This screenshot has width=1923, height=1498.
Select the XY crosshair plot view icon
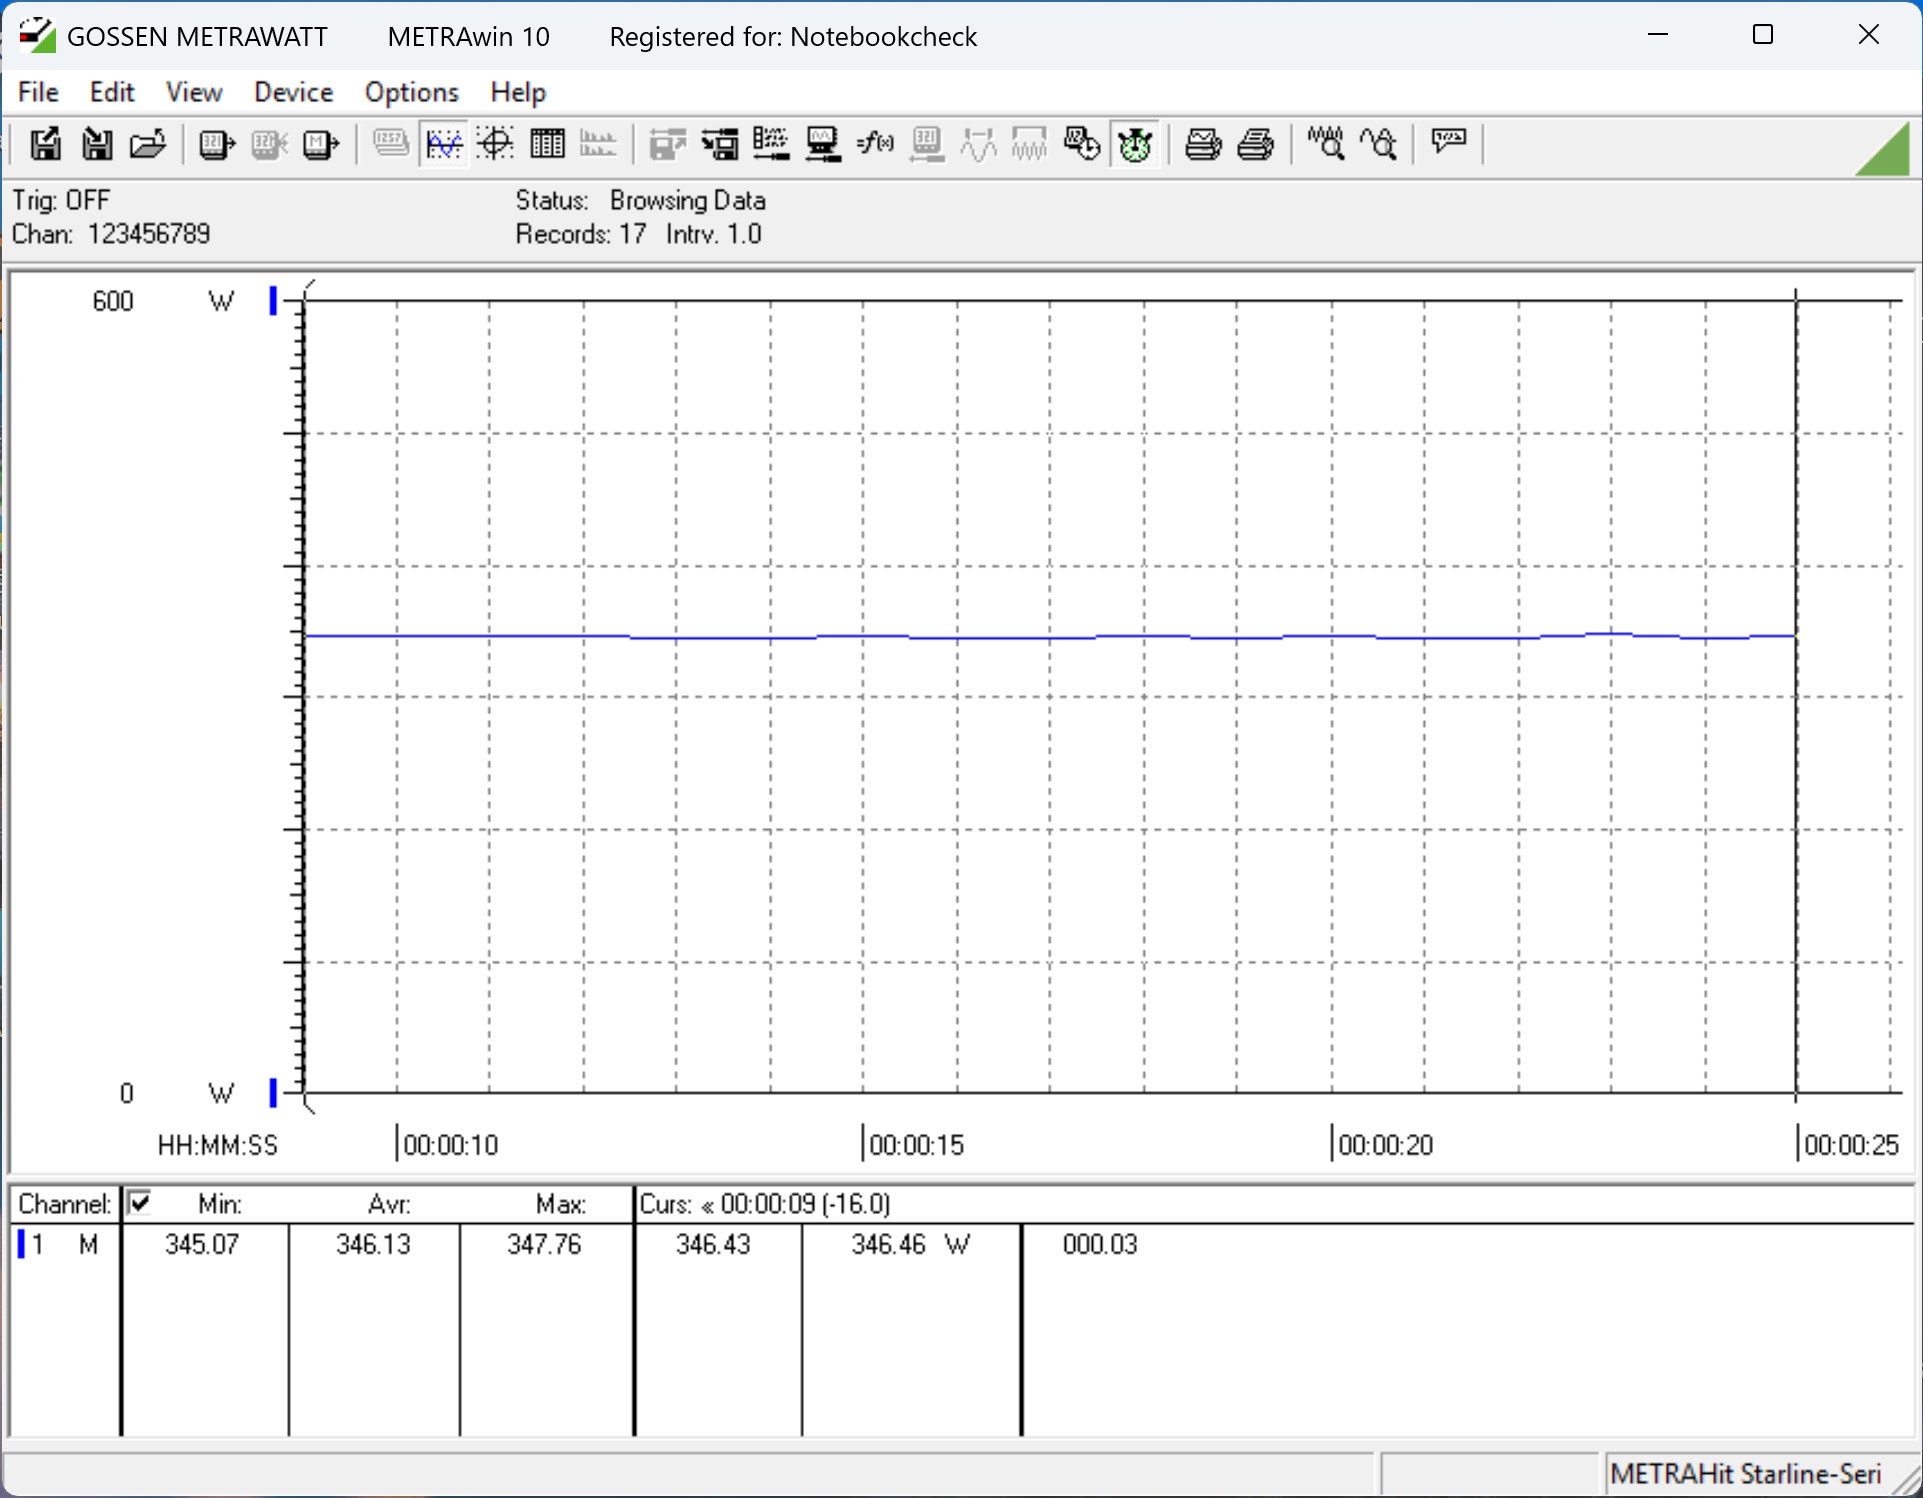point(495,145)
